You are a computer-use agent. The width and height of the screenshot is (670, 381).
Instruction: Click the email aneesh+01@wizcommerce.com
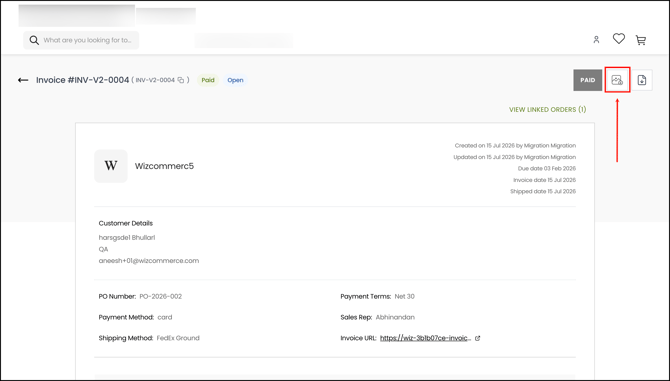pyautogui.click(x=149, y=261)
